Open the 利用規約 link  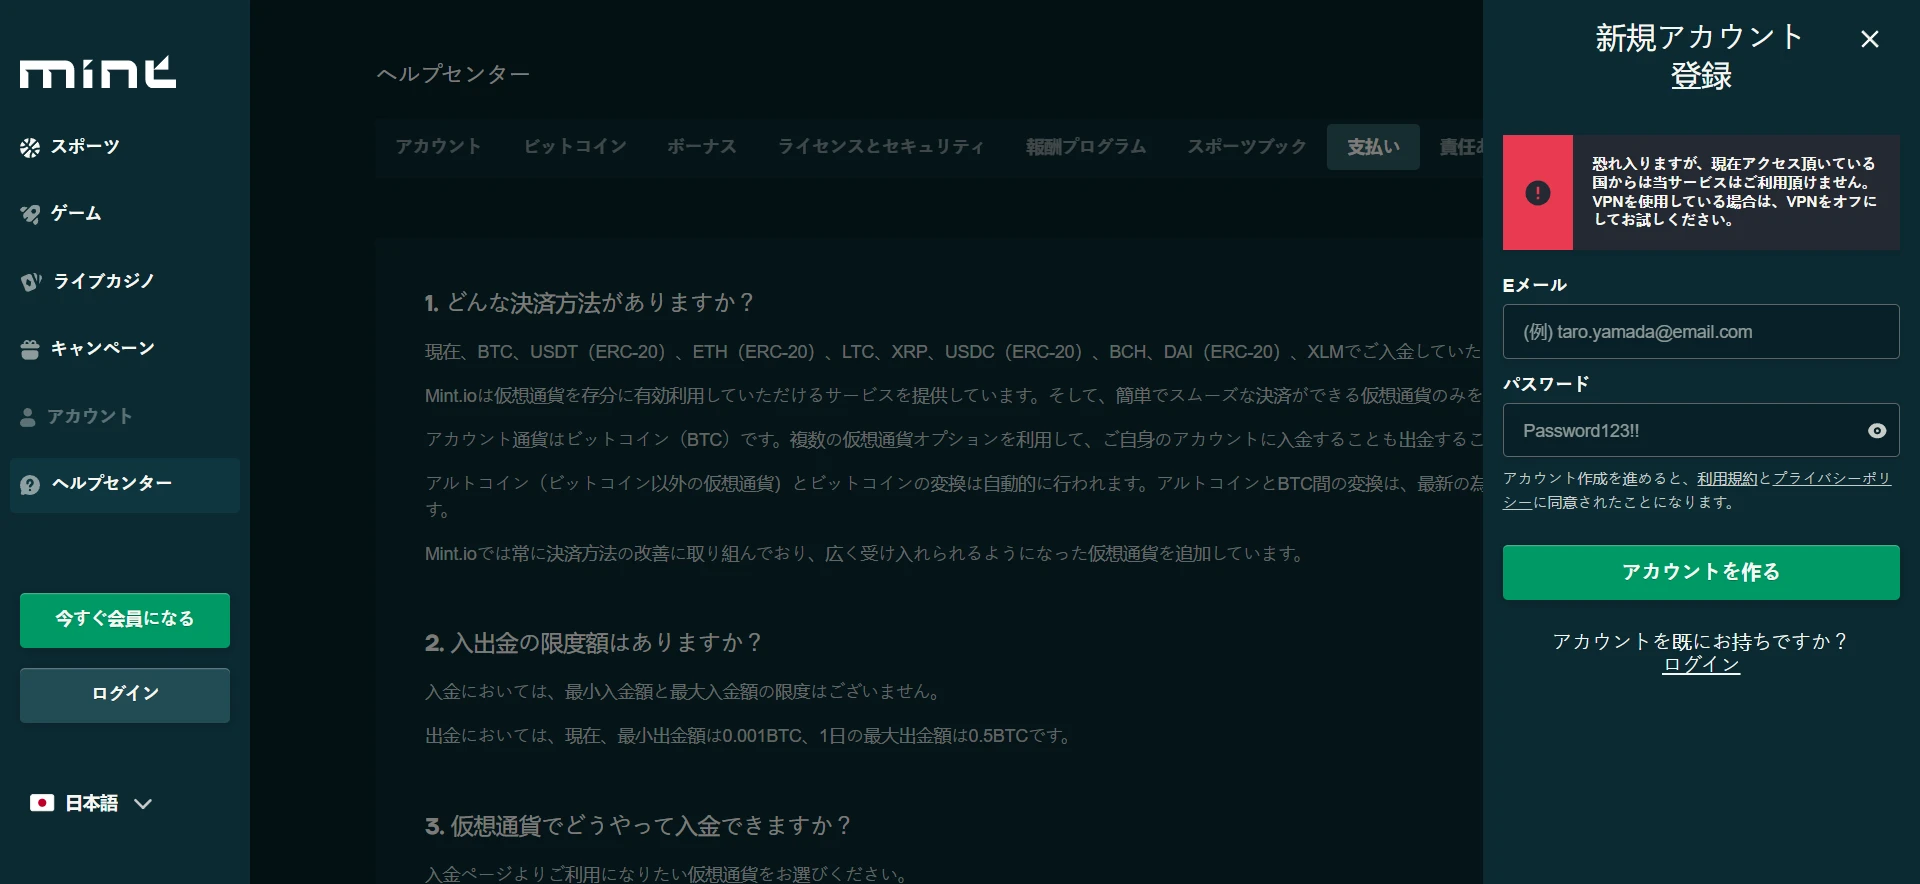[x=1727, y=479]
